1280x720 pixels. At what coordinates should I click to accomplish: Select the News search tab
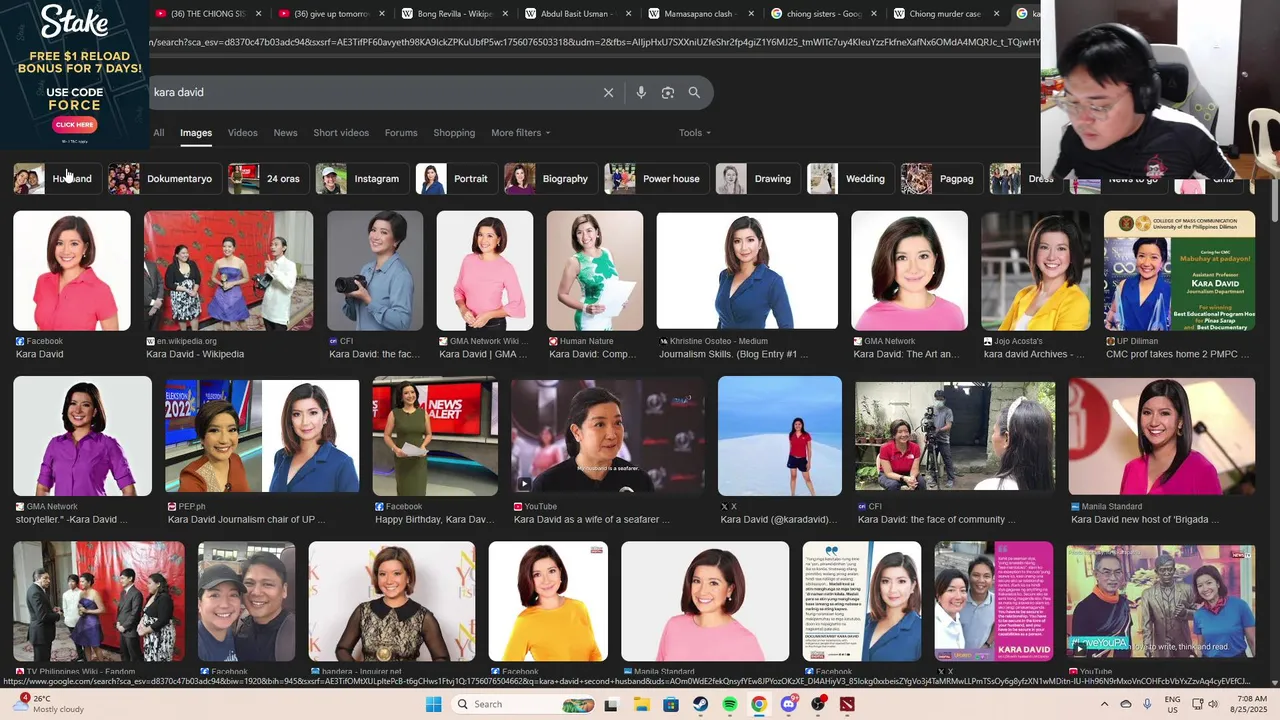click(285, 132)
